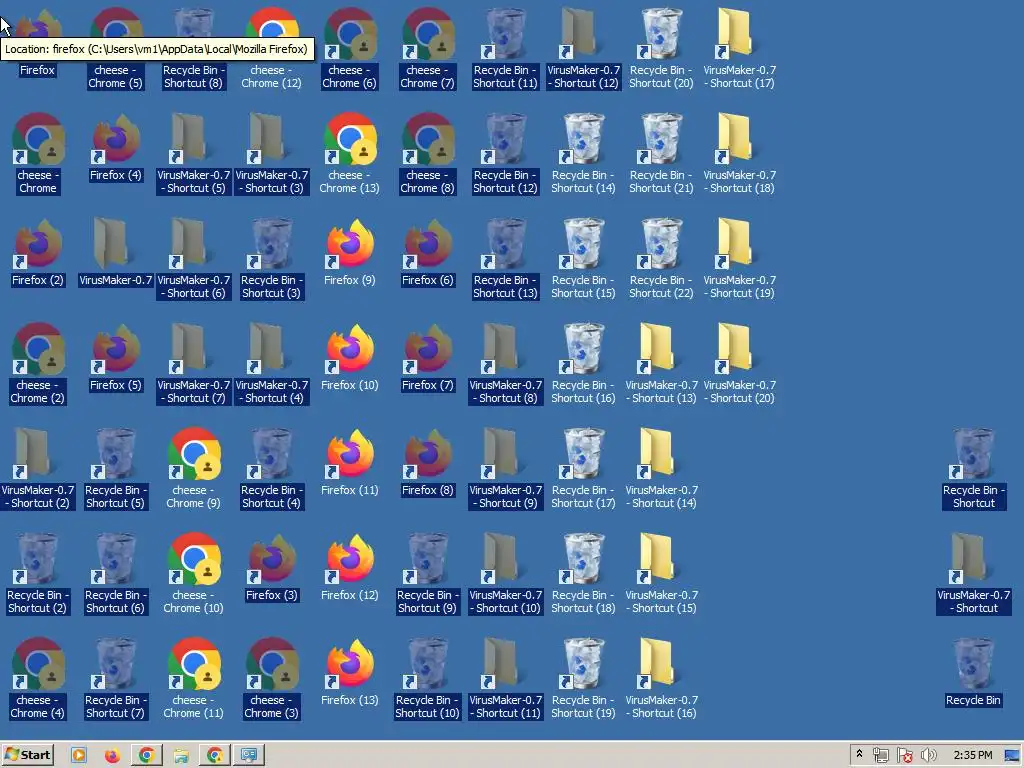This screenshot has width=1024, height=768.
Task: Select the Recycle Bin desktop icon
Action: pyautogui.click(x=973, y=674)
